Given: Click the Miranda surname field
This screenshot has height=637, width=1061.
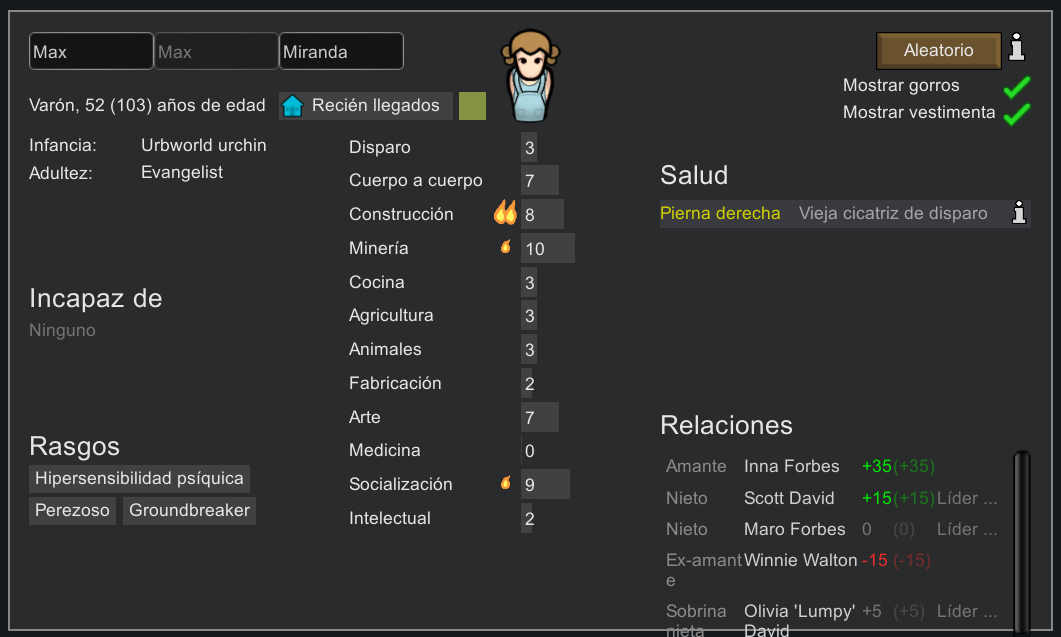Looking at the screenshot, I should point(341,52).
